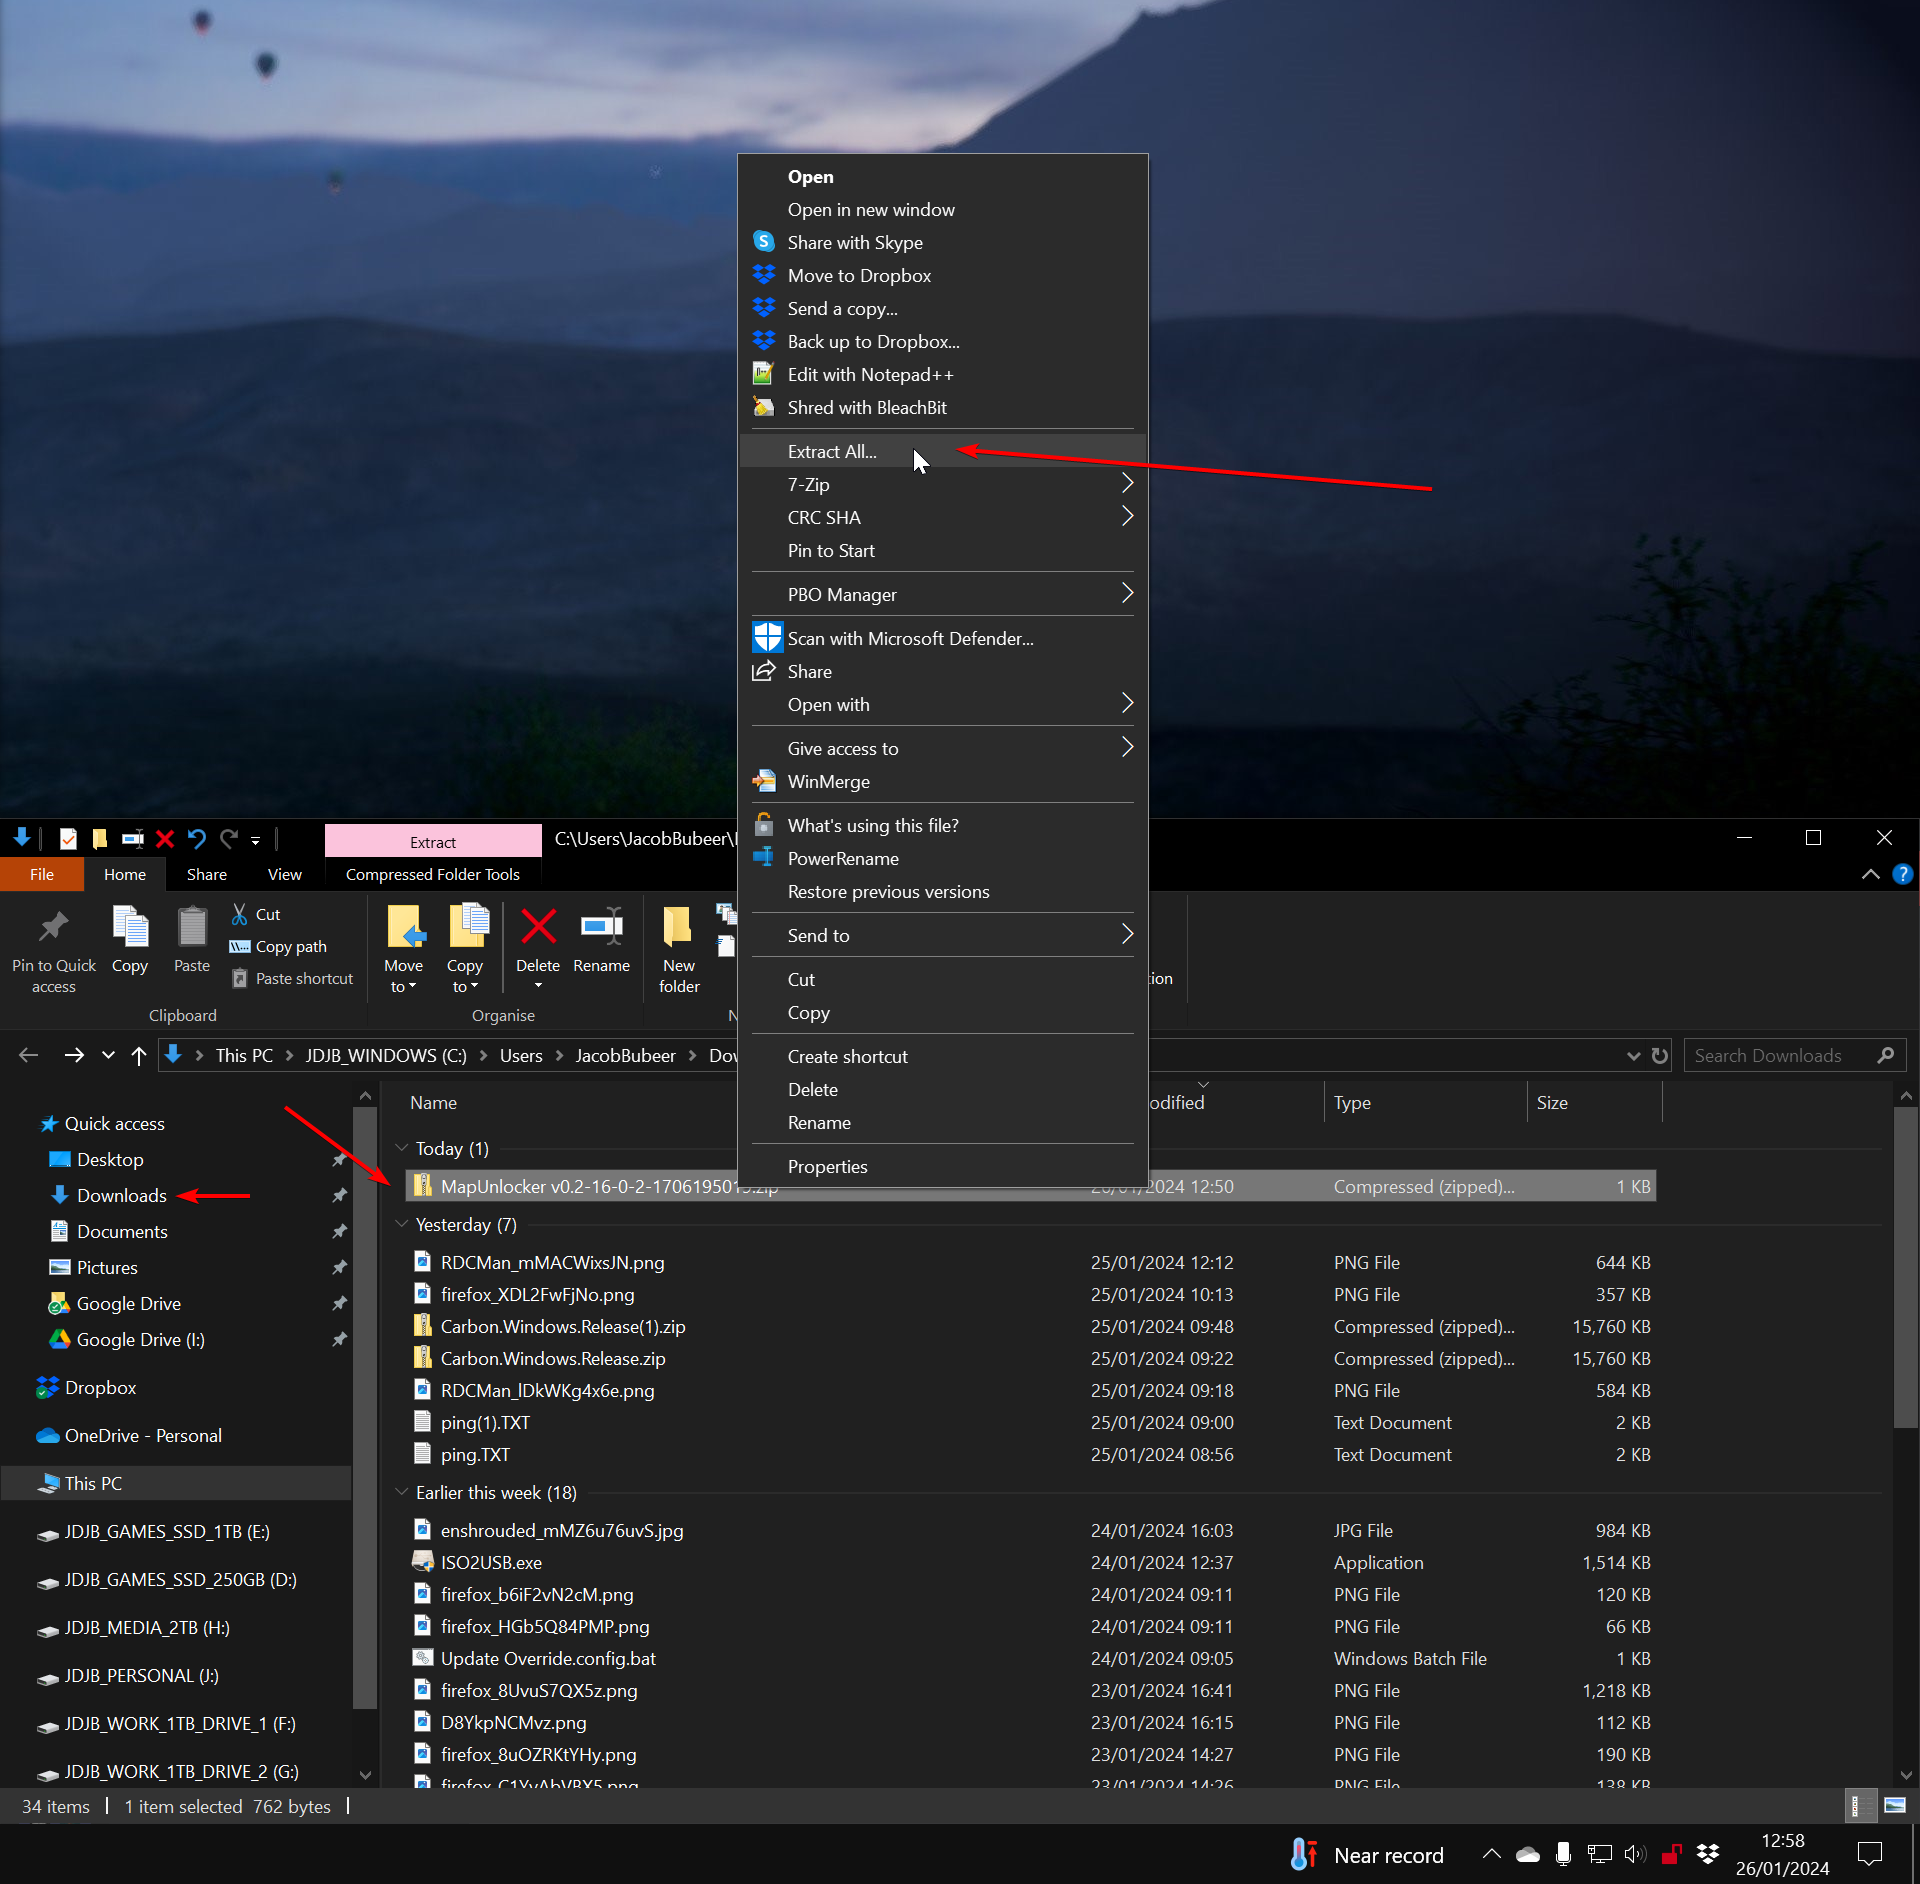1920x1884 pixels.
Task: Collapse the ribbon with chevron
Action: coord(1870,874)
